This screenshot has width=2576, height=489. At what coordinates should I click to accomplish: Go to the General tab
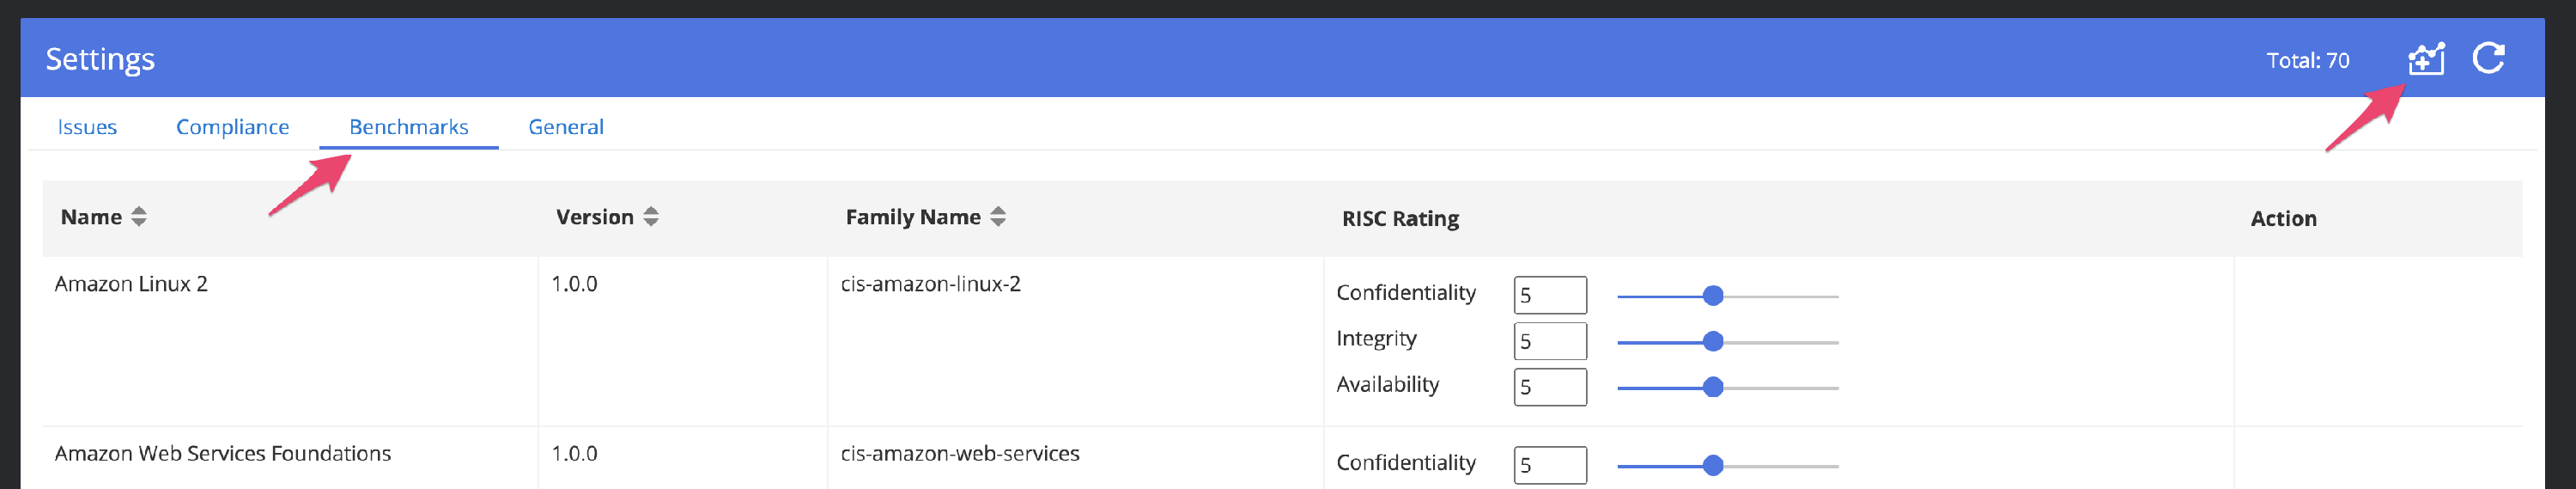pos(566,127)
